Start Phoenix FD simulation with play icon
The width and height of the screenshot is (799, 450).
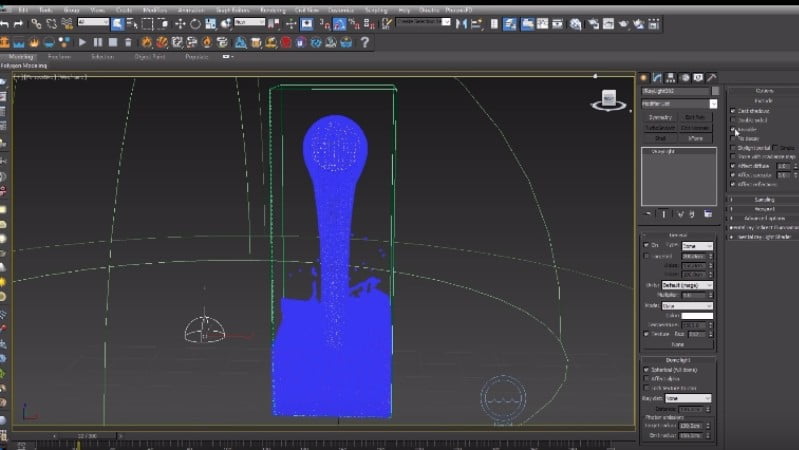(x=82, y=42)
